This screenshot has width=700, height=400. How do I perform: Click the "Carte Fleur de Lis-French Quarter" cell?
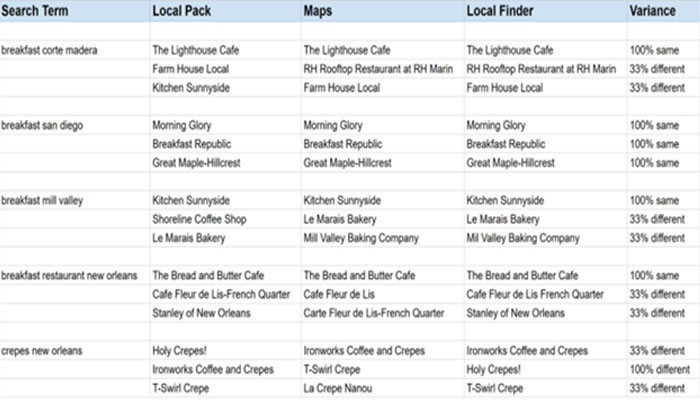(x=374, y=313)
